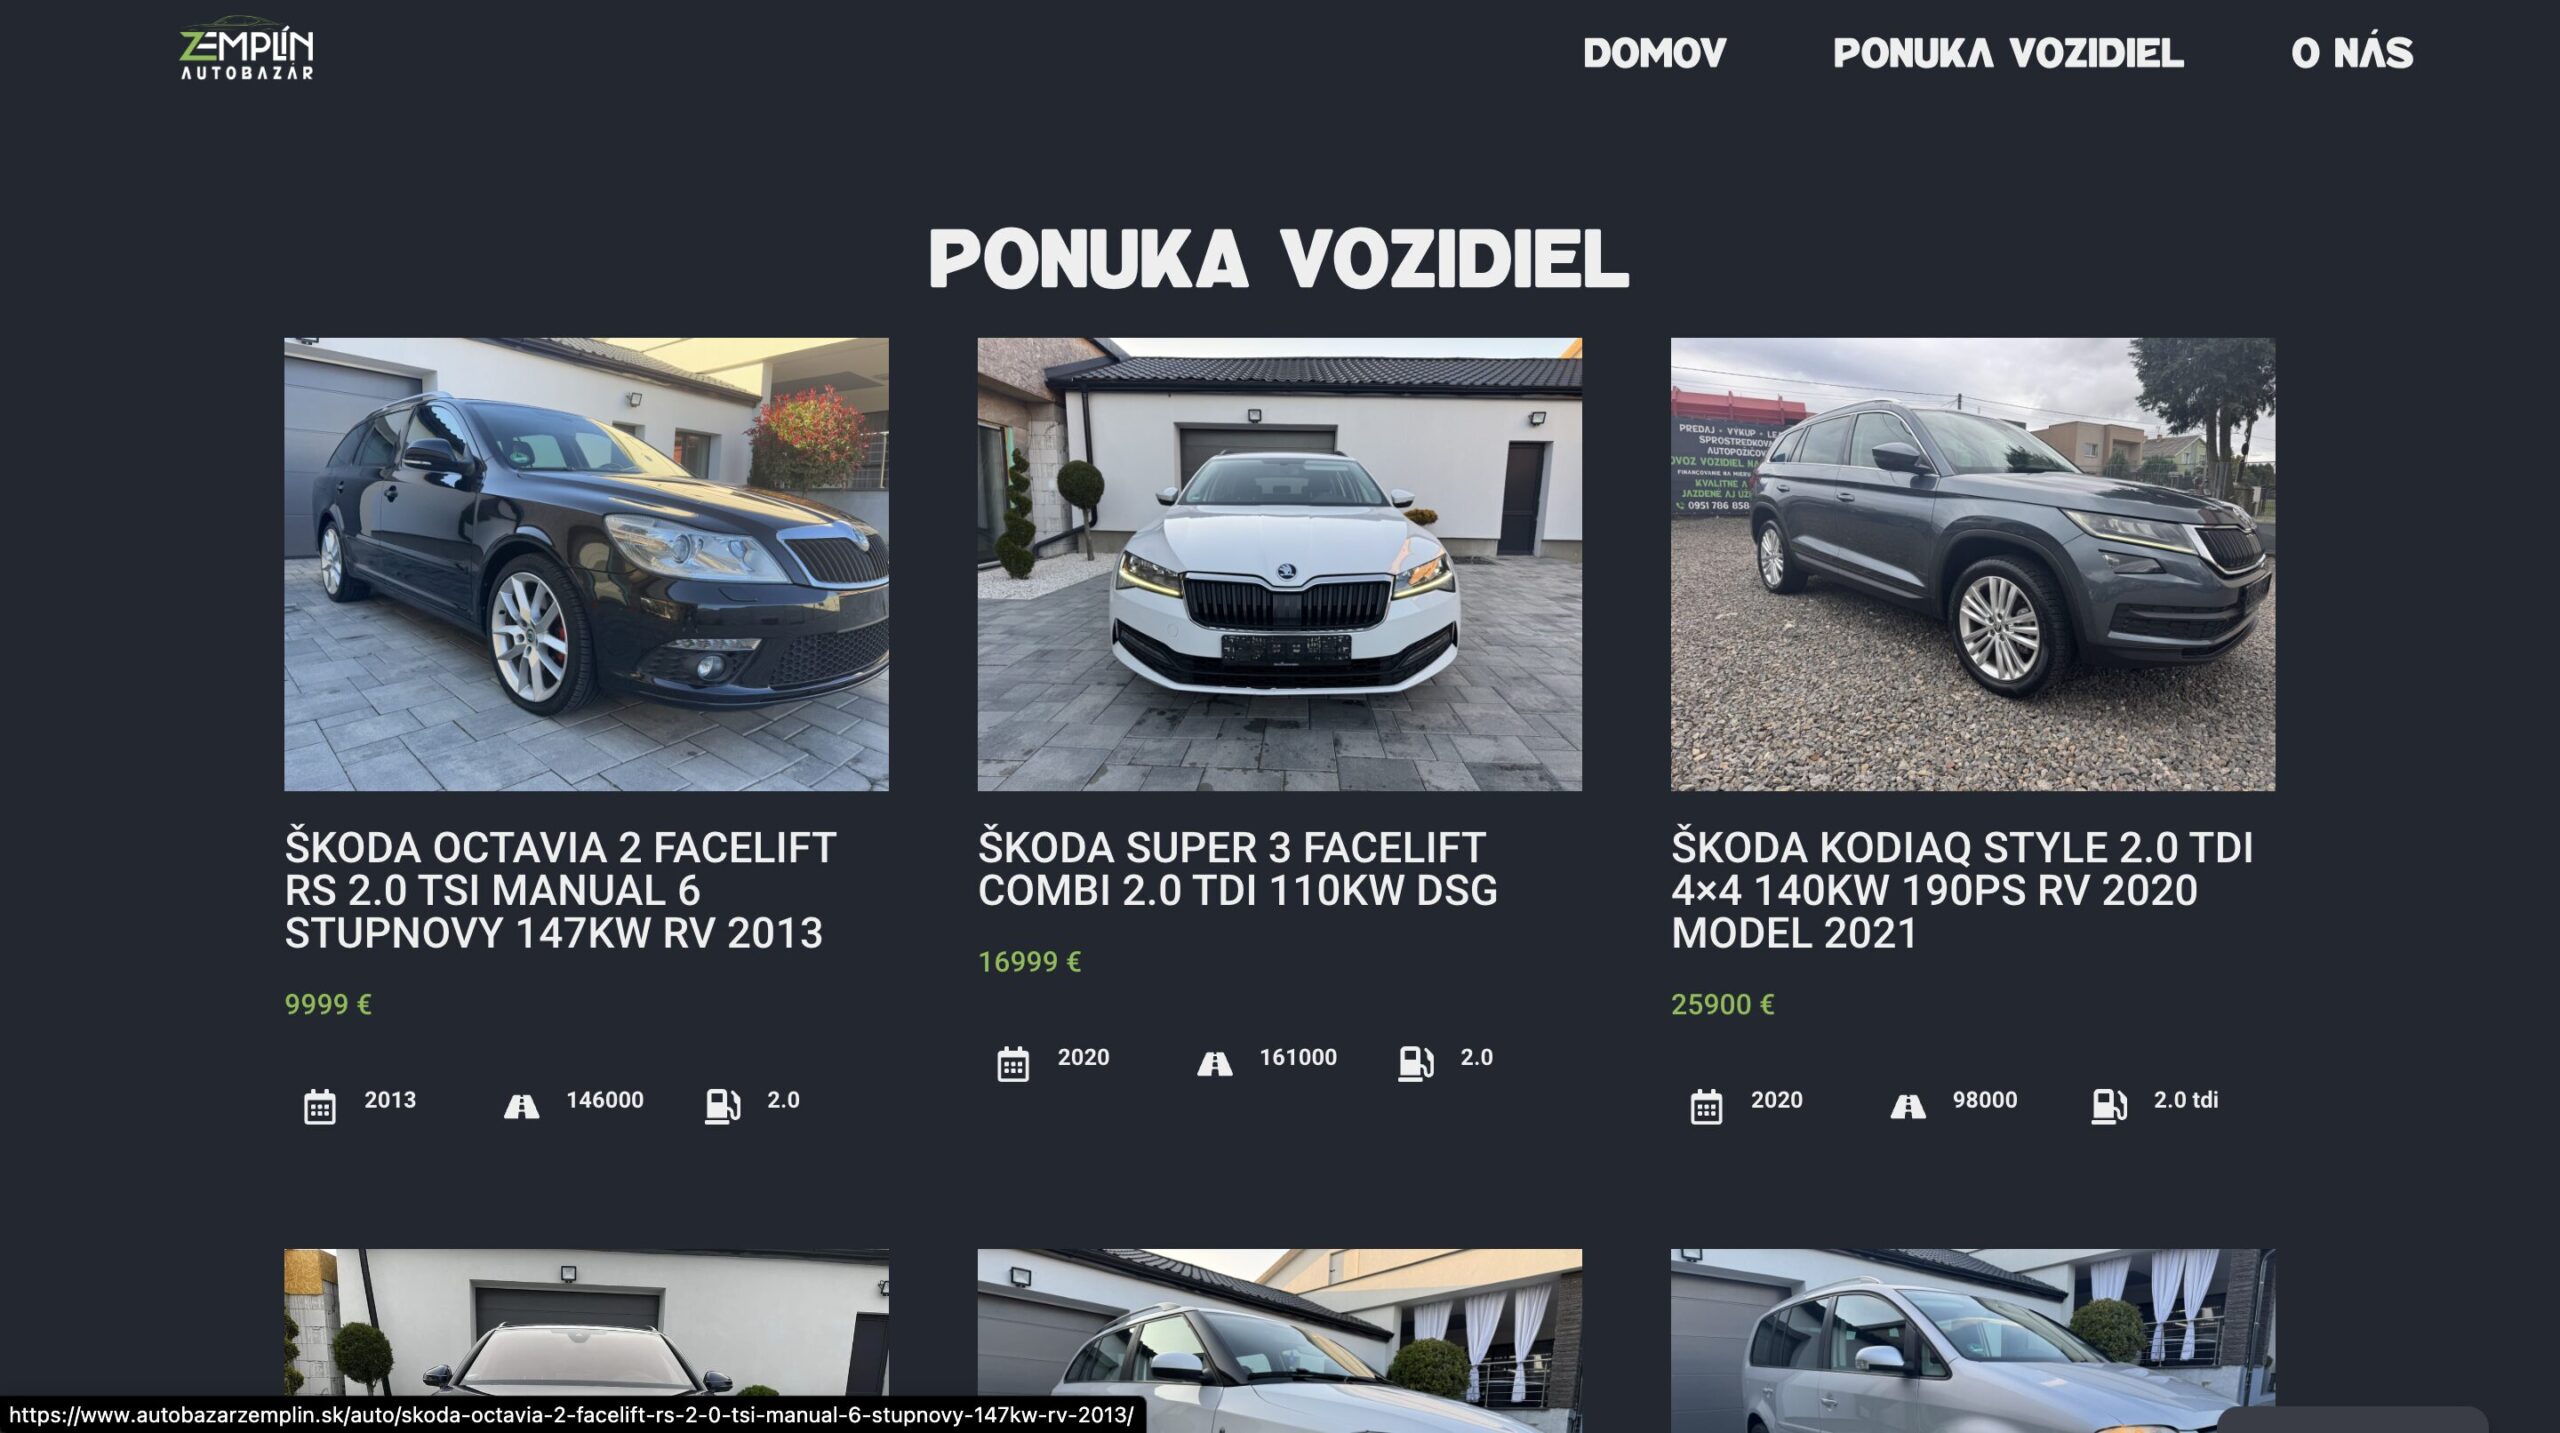Click the black Octavia RS photo
Screen dimensions: 2560x1433
point(586,564)
